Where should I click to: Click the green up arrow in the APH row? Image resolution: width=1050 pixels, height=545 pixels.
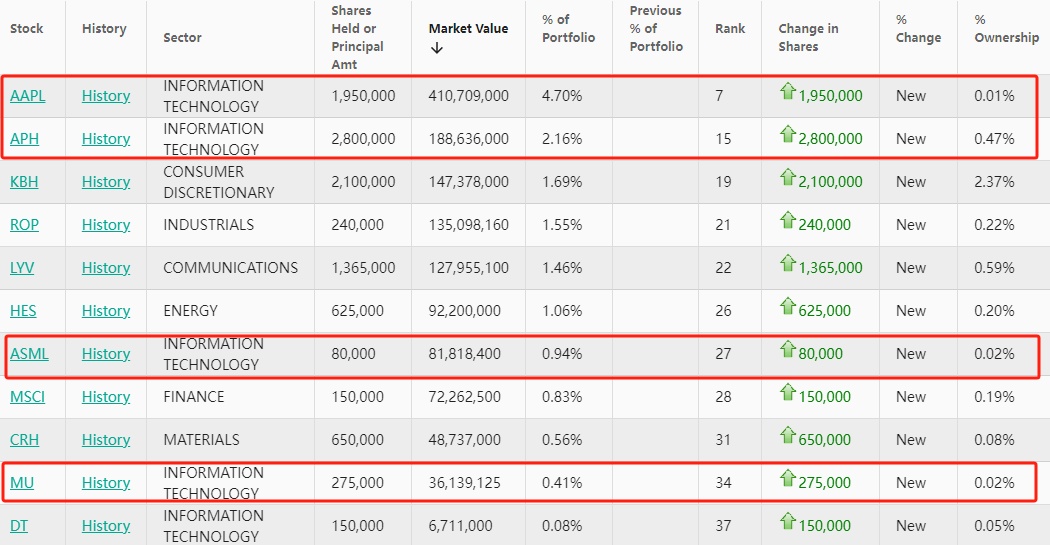[787, 137]
